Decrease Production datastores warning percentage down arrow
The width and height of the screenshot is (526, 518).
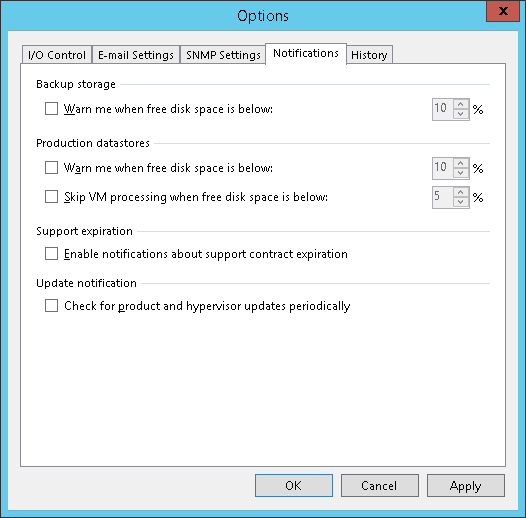[461, 173]
